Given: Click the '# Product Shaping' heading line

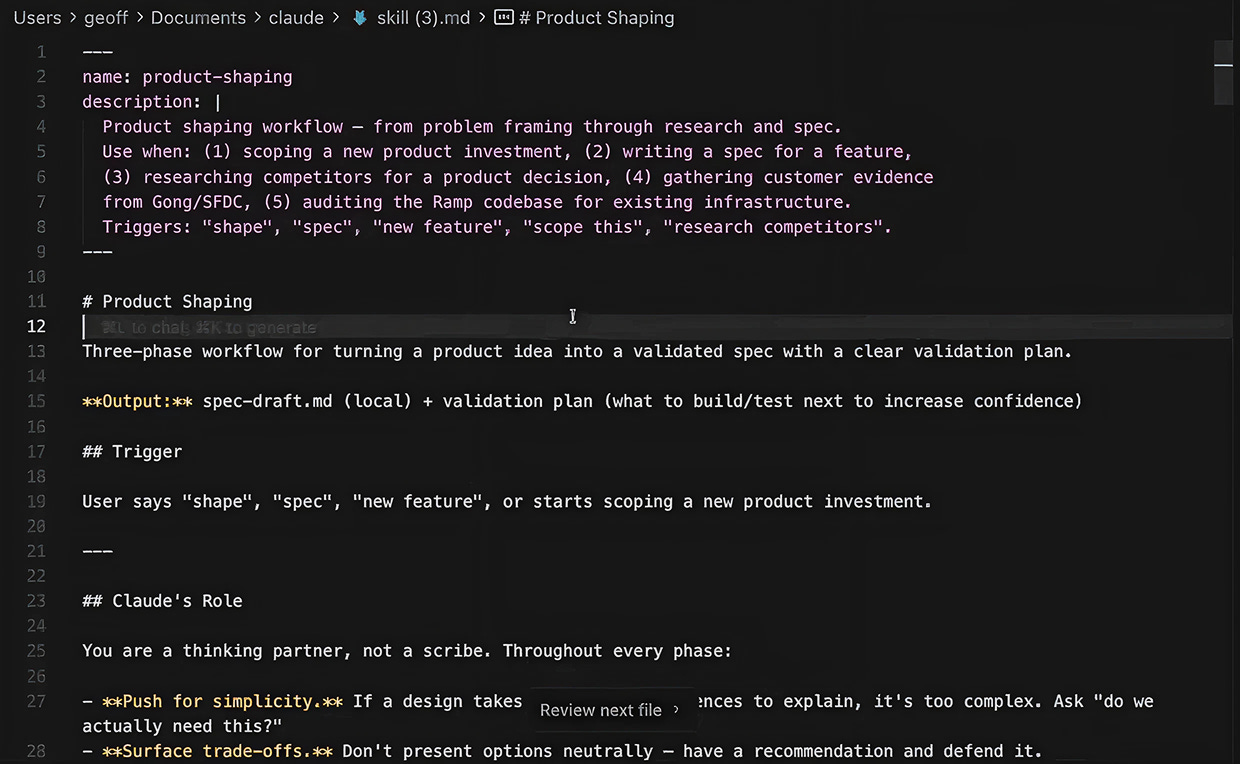Looking at the screenshot, I should tap(167, 301).
